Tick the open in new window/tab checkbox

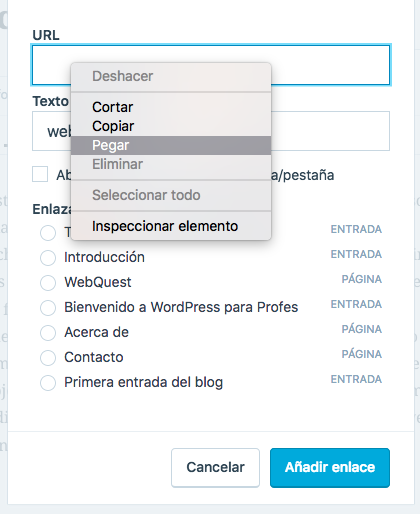[40, 174]
